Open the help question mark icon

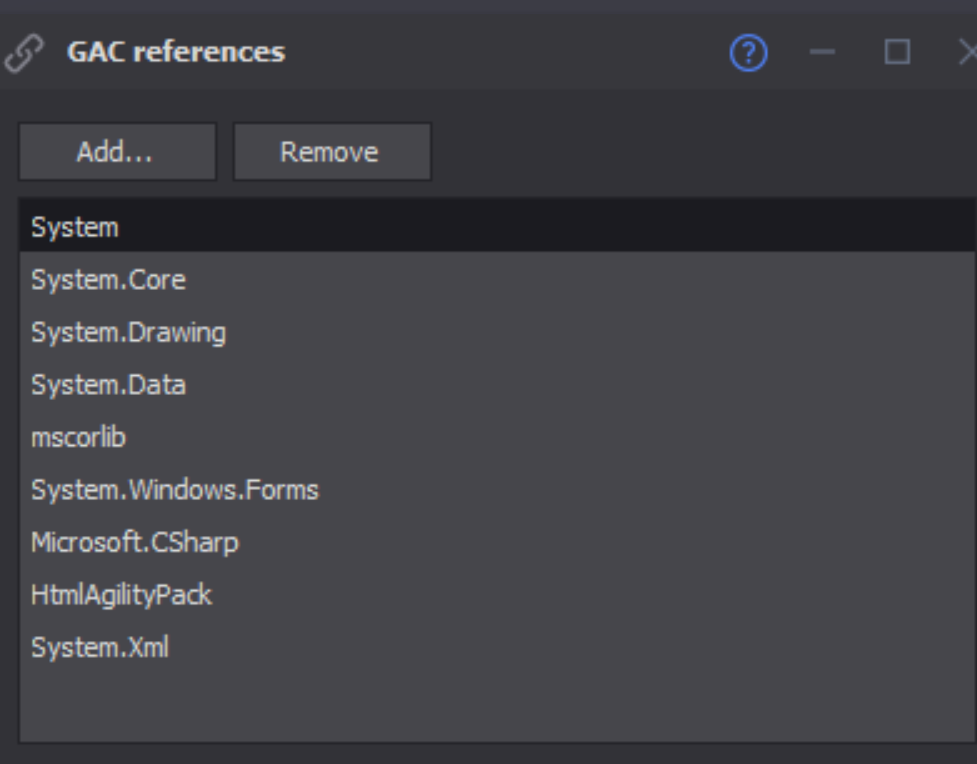748,52
